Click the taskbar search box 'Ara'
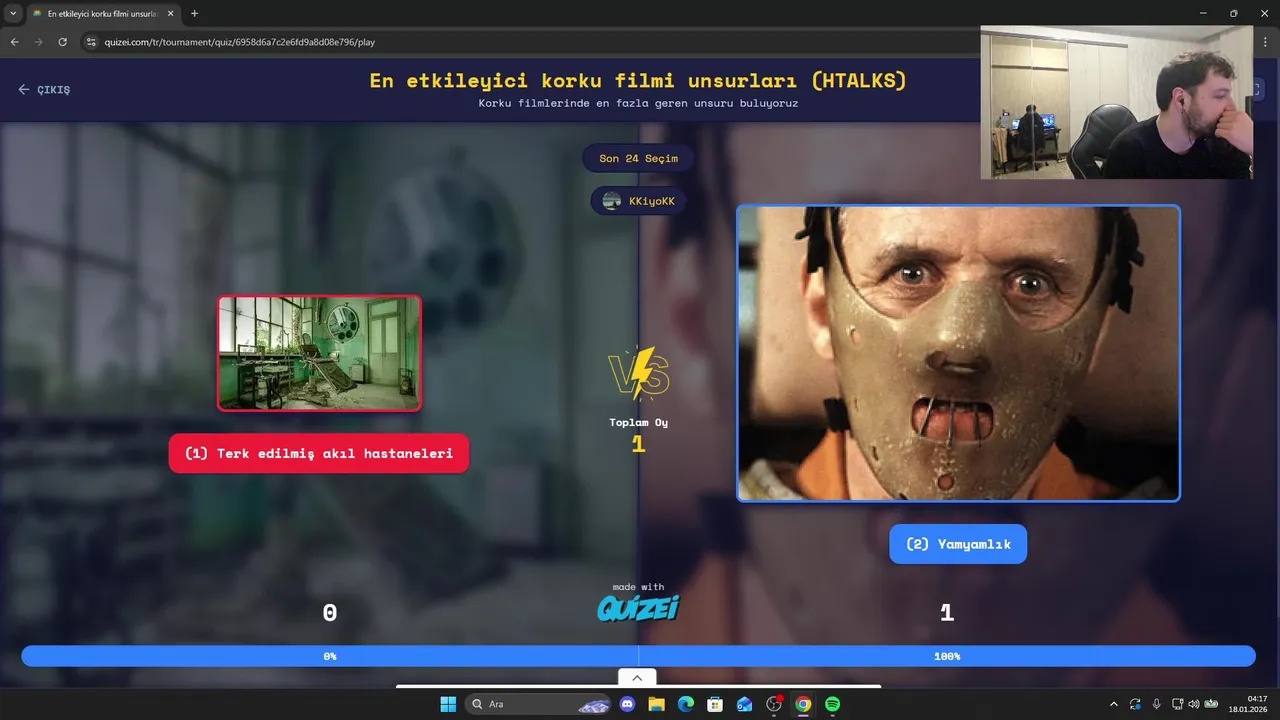 540,704
